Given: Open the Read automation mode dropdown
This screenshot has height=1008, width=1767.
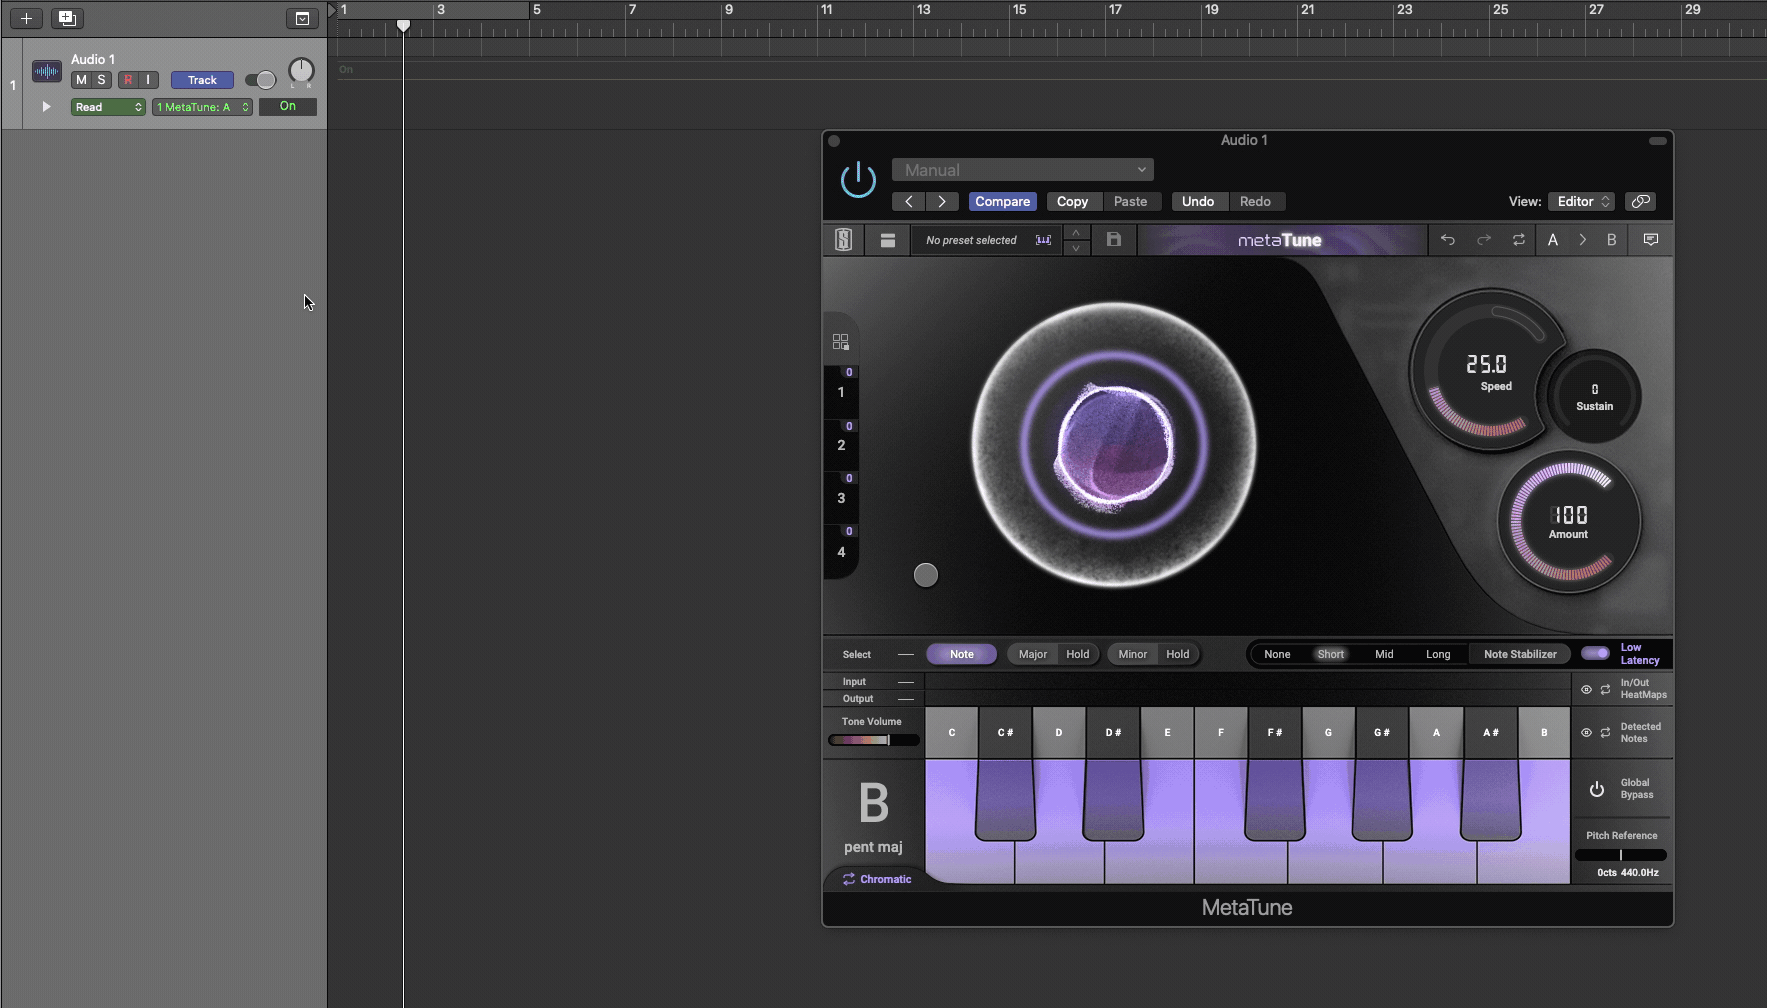Looking at the screenshot, I should click(x=108, y=107).
